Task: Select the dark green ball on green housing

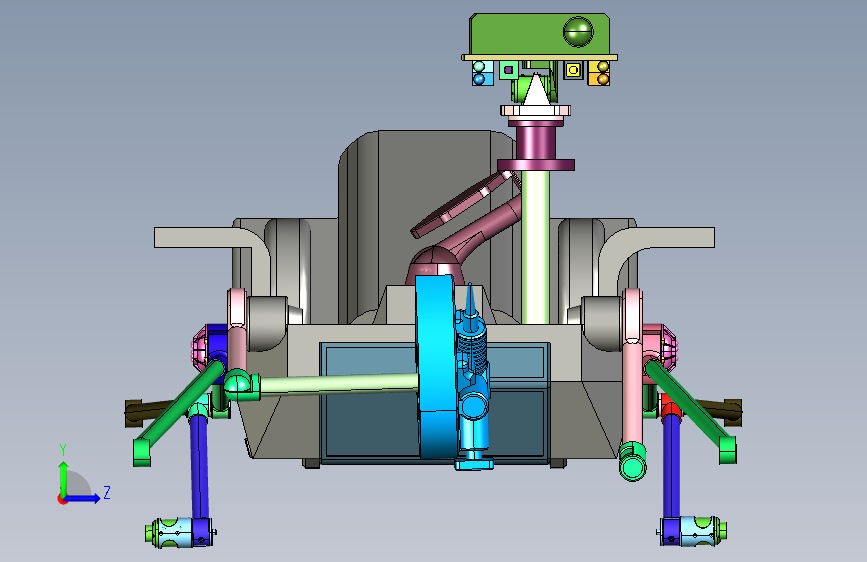Action: [x=578, y=31]
